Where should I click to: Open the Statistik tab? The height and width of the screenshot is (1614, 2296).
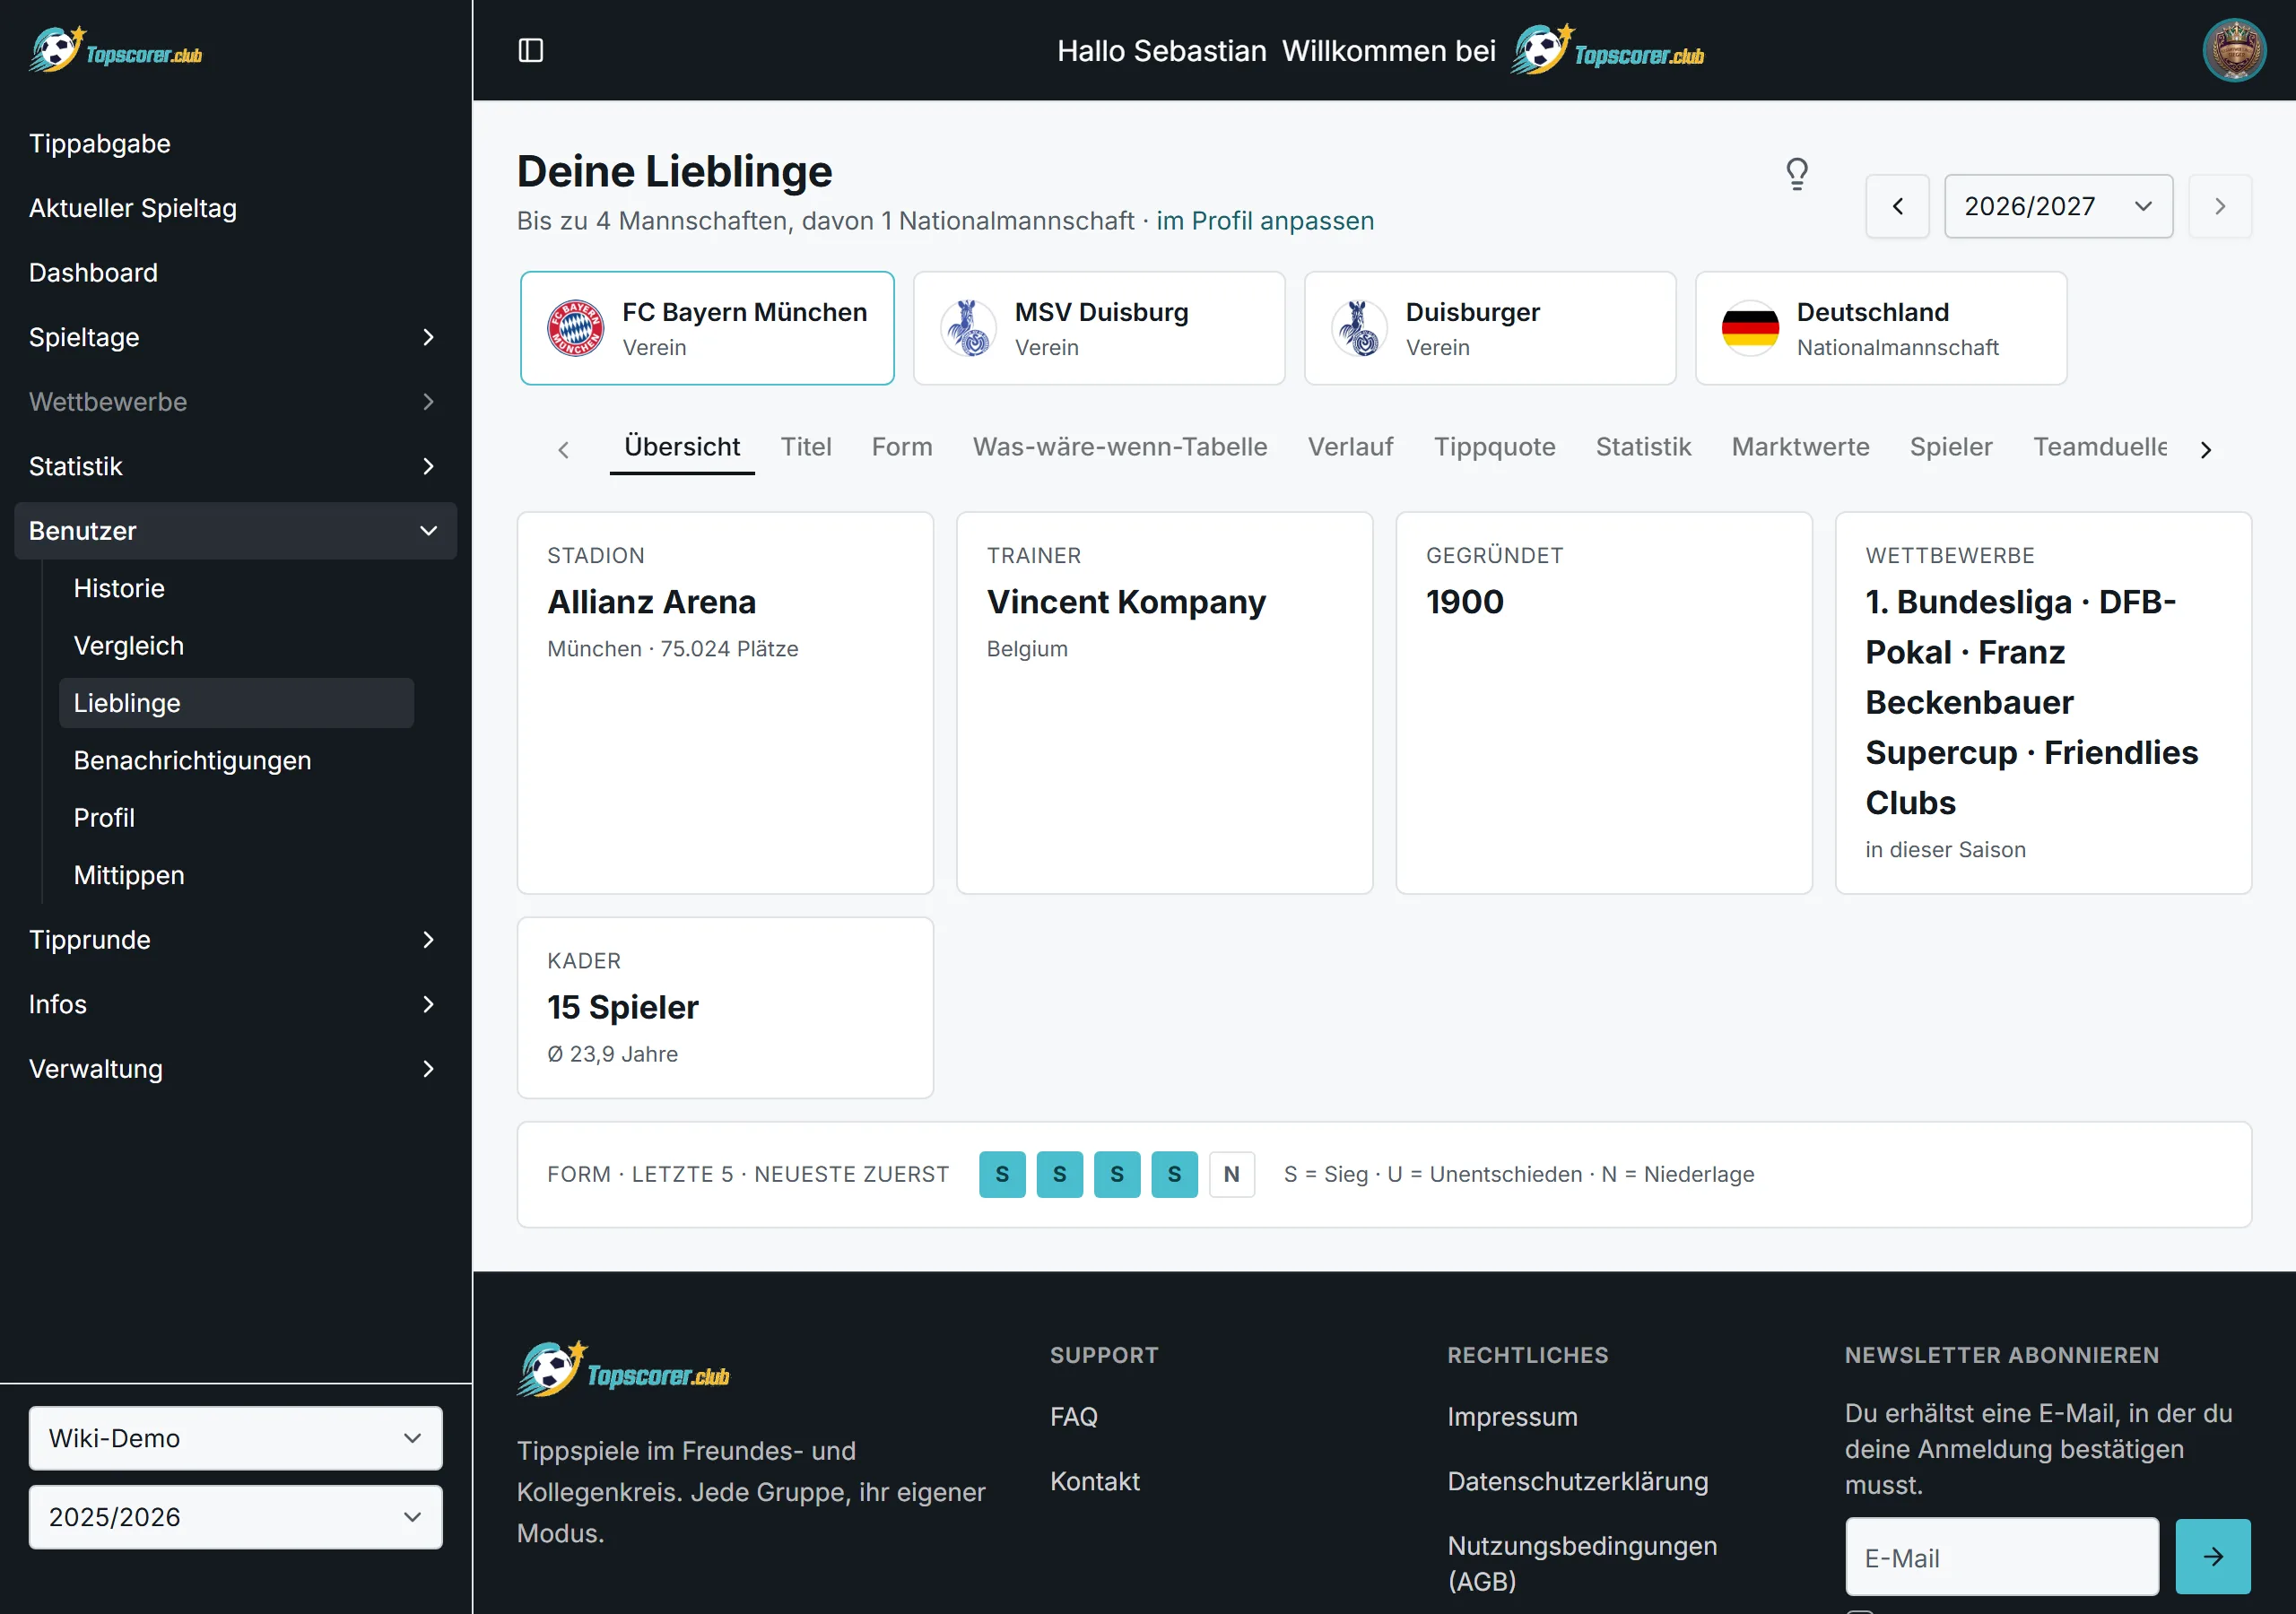point(1643,447)
